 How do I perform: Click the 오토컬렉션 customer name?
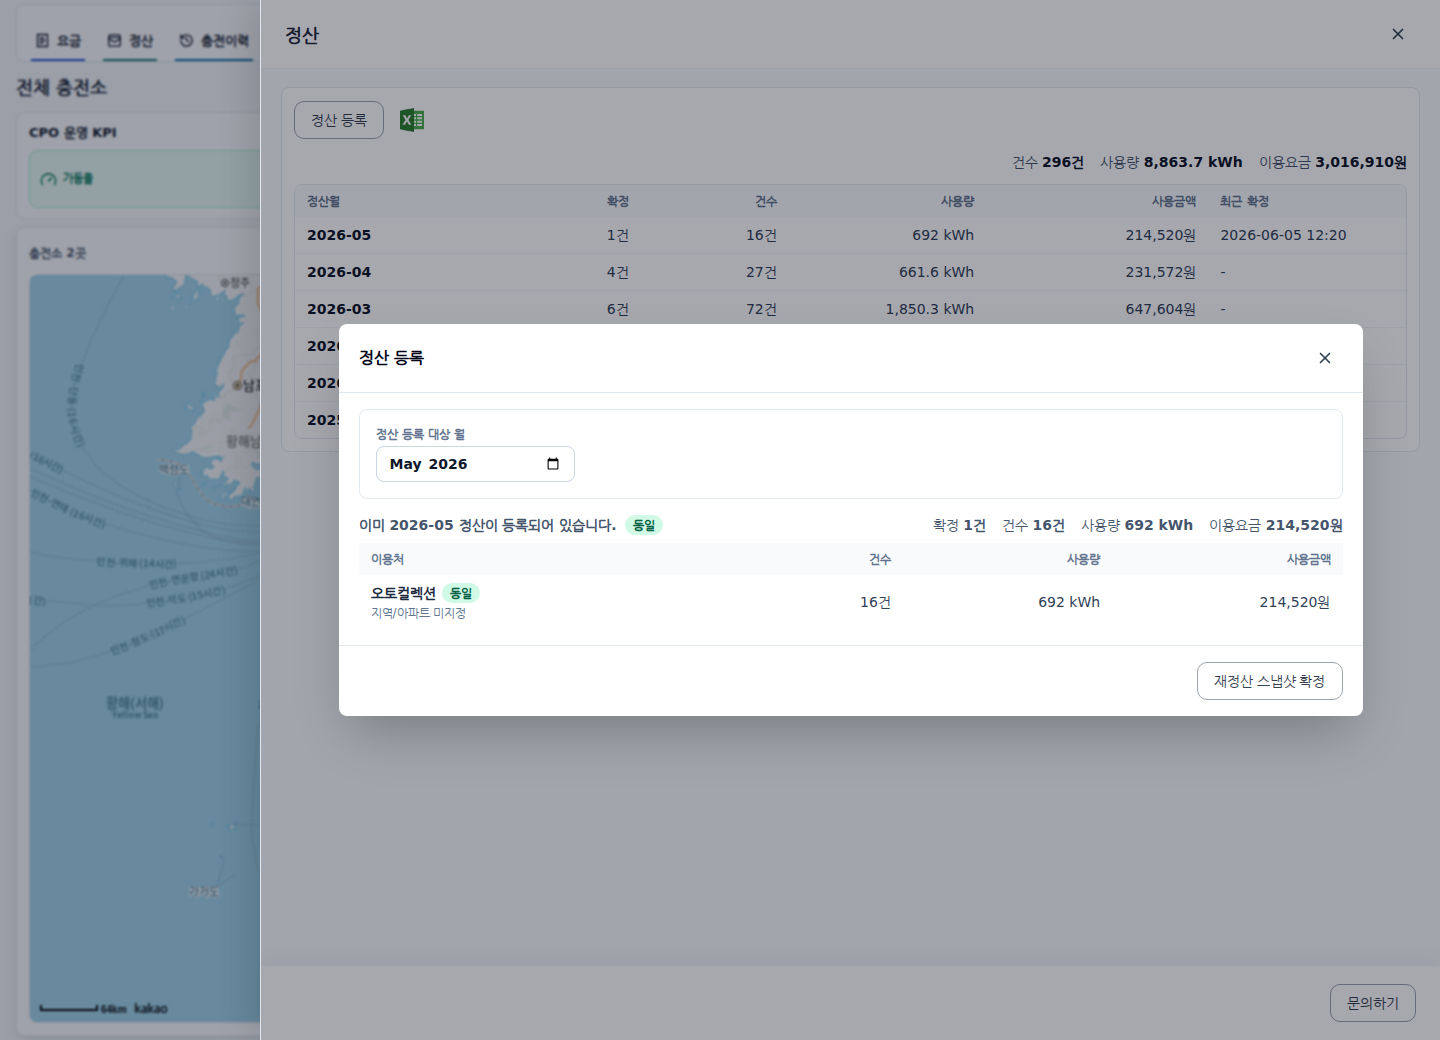coord(403,593)
